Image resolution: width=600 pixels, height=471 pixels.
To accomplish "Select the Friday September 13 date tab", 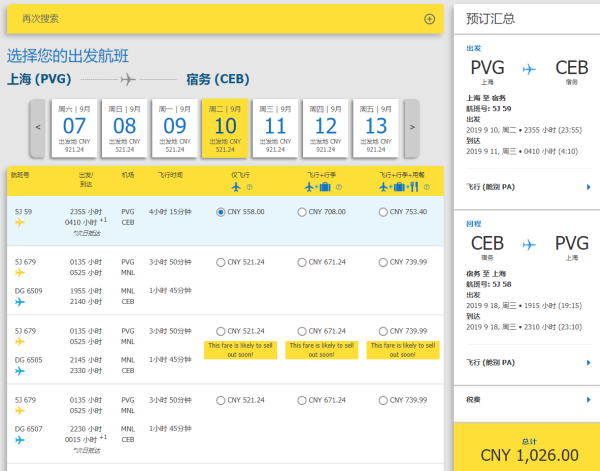I will 376,129.
